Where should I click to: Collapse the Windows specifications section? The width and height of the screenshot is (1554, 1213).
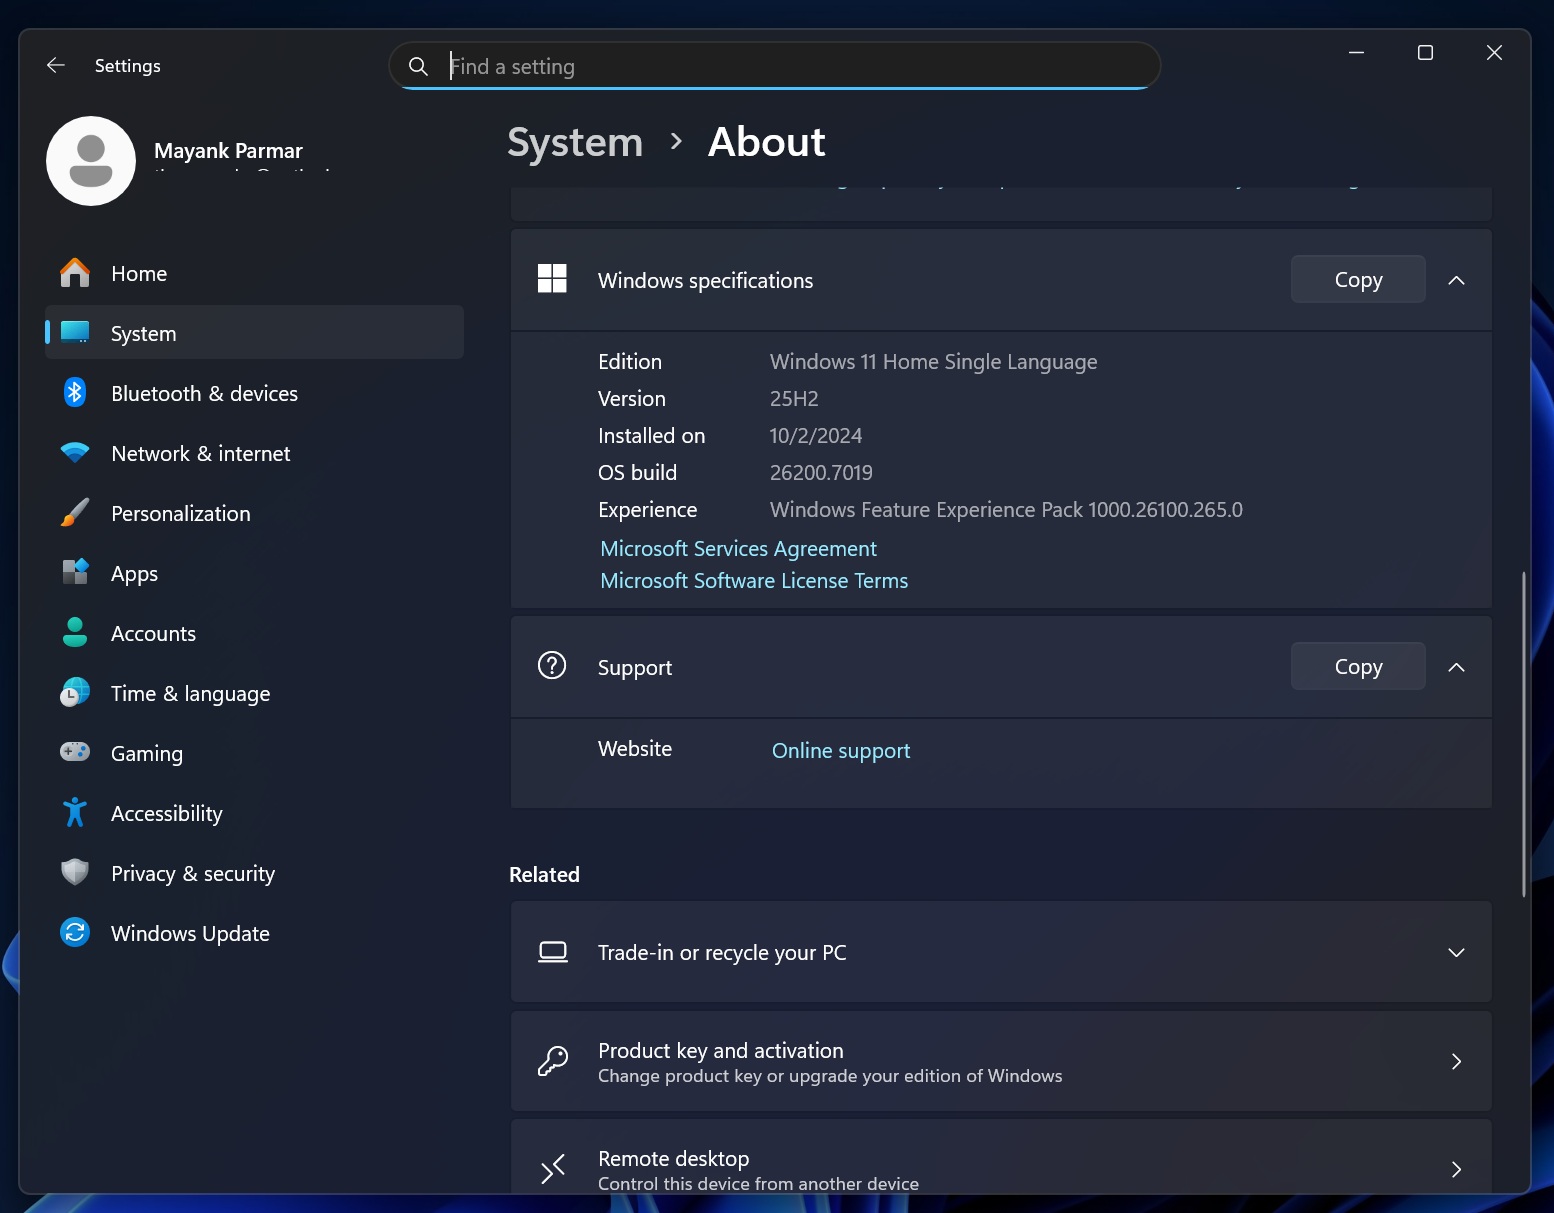click(1456, 280)
